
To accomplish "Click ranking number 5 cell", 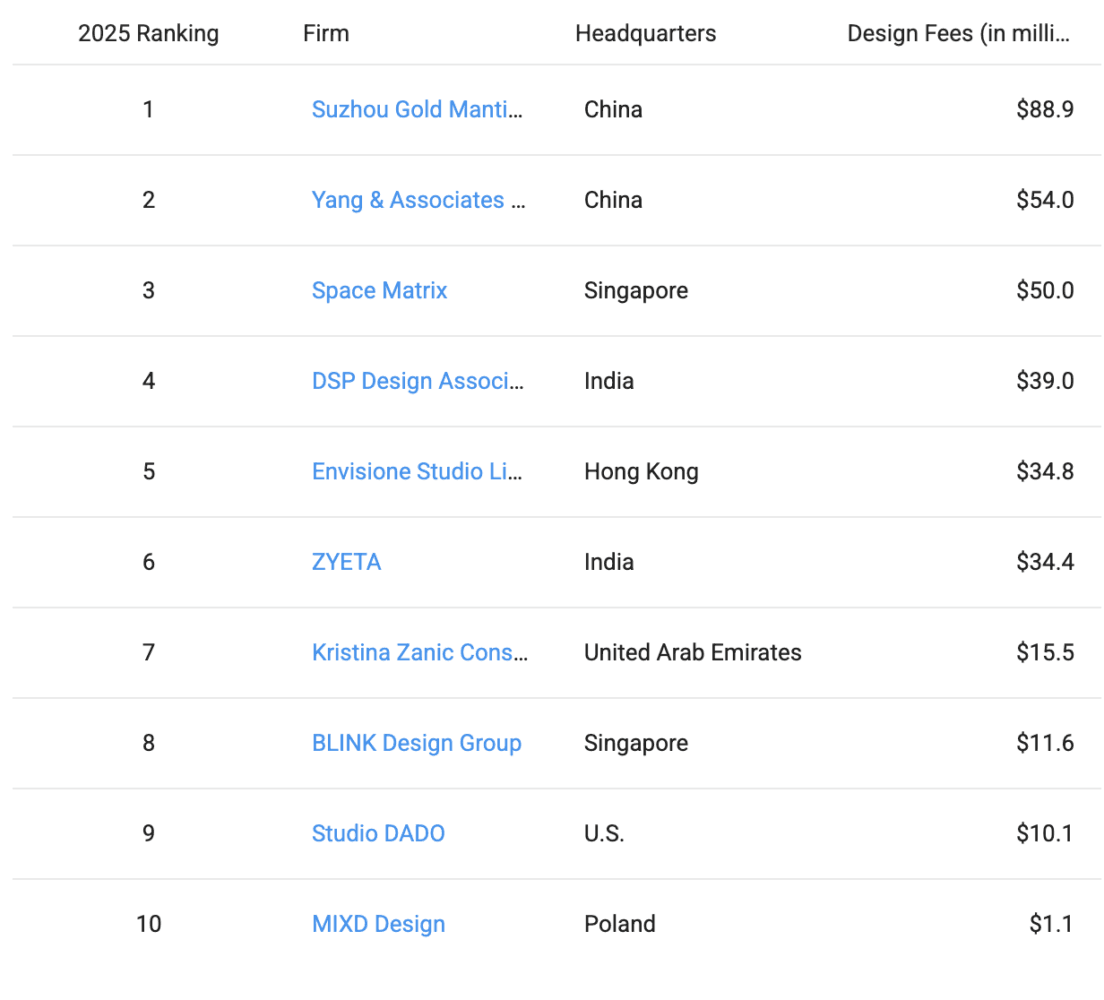I will click(149, 472).
